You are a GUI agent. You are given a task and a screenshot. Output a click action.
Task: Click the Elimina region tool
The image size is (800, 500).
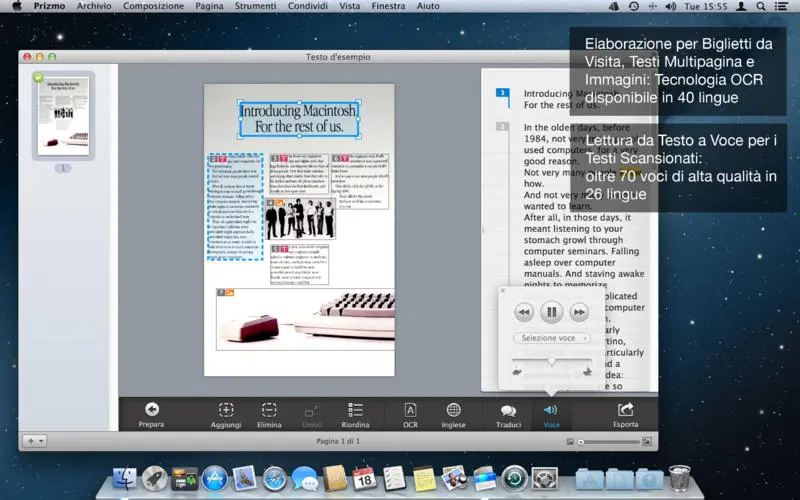click(269, 409)
